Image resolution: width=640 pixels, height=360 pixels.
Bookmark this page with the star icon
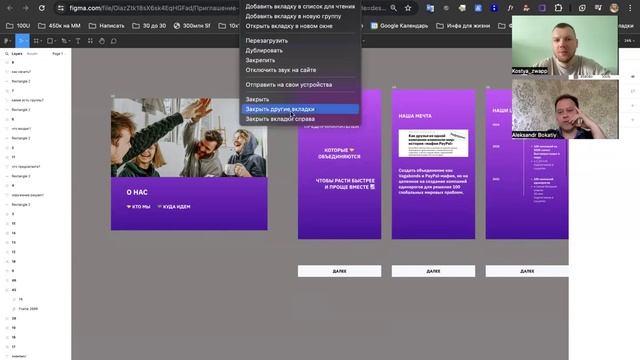[x=408, y=8]
